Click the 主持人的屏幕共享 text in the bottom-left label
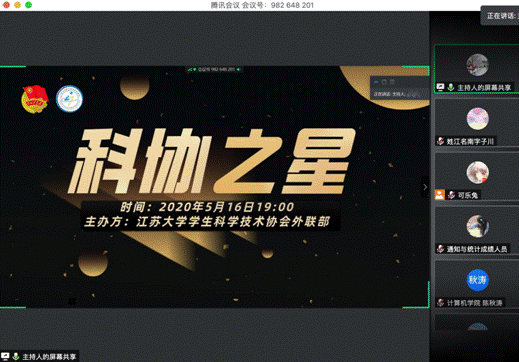Screen dimensions: 519x362 click(49, 357)
